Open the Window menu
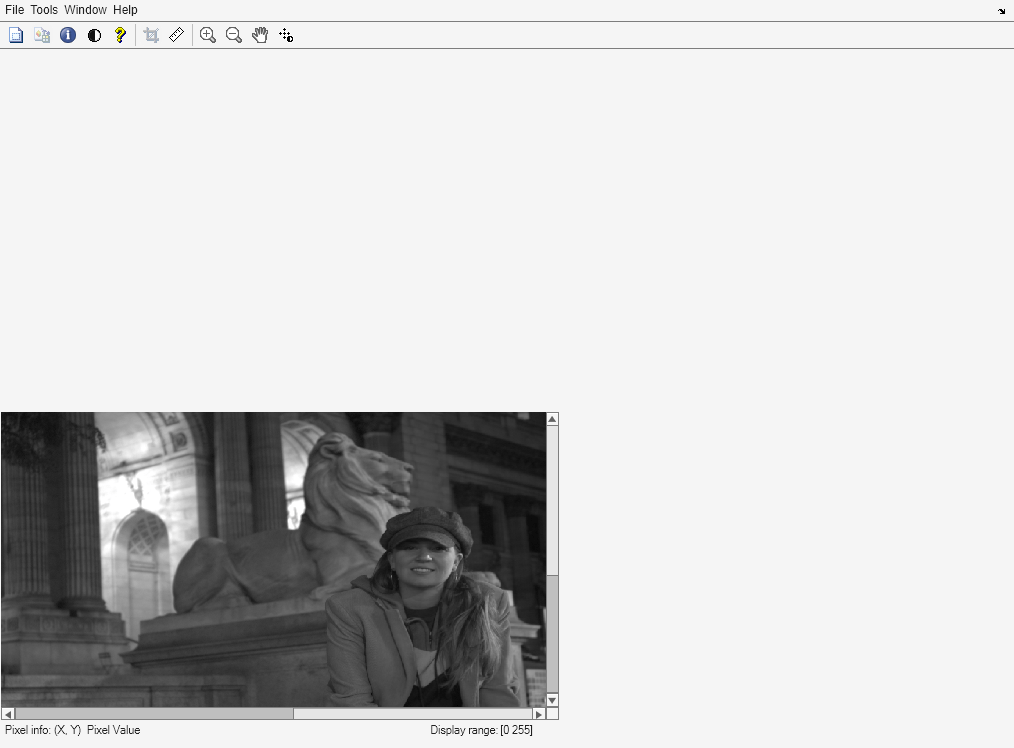This screenshot has height=748, width=1014. [x=85, y=9]
